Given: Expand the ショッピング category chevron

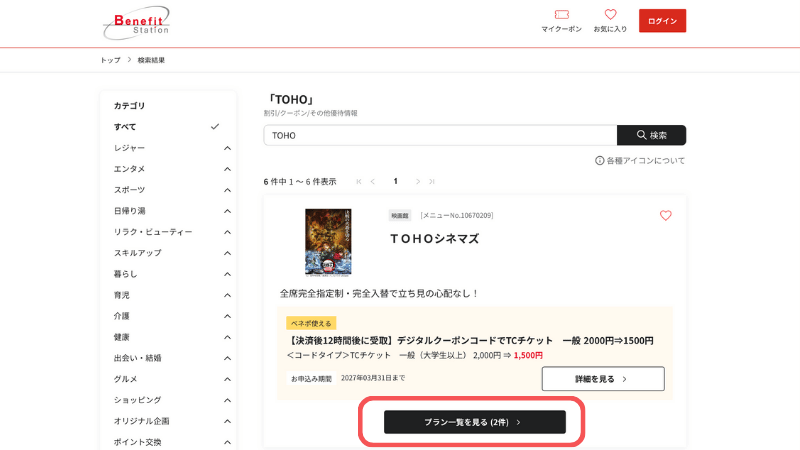Looking at the screenshot, I should pyautogui.click(x=228, y=400).
